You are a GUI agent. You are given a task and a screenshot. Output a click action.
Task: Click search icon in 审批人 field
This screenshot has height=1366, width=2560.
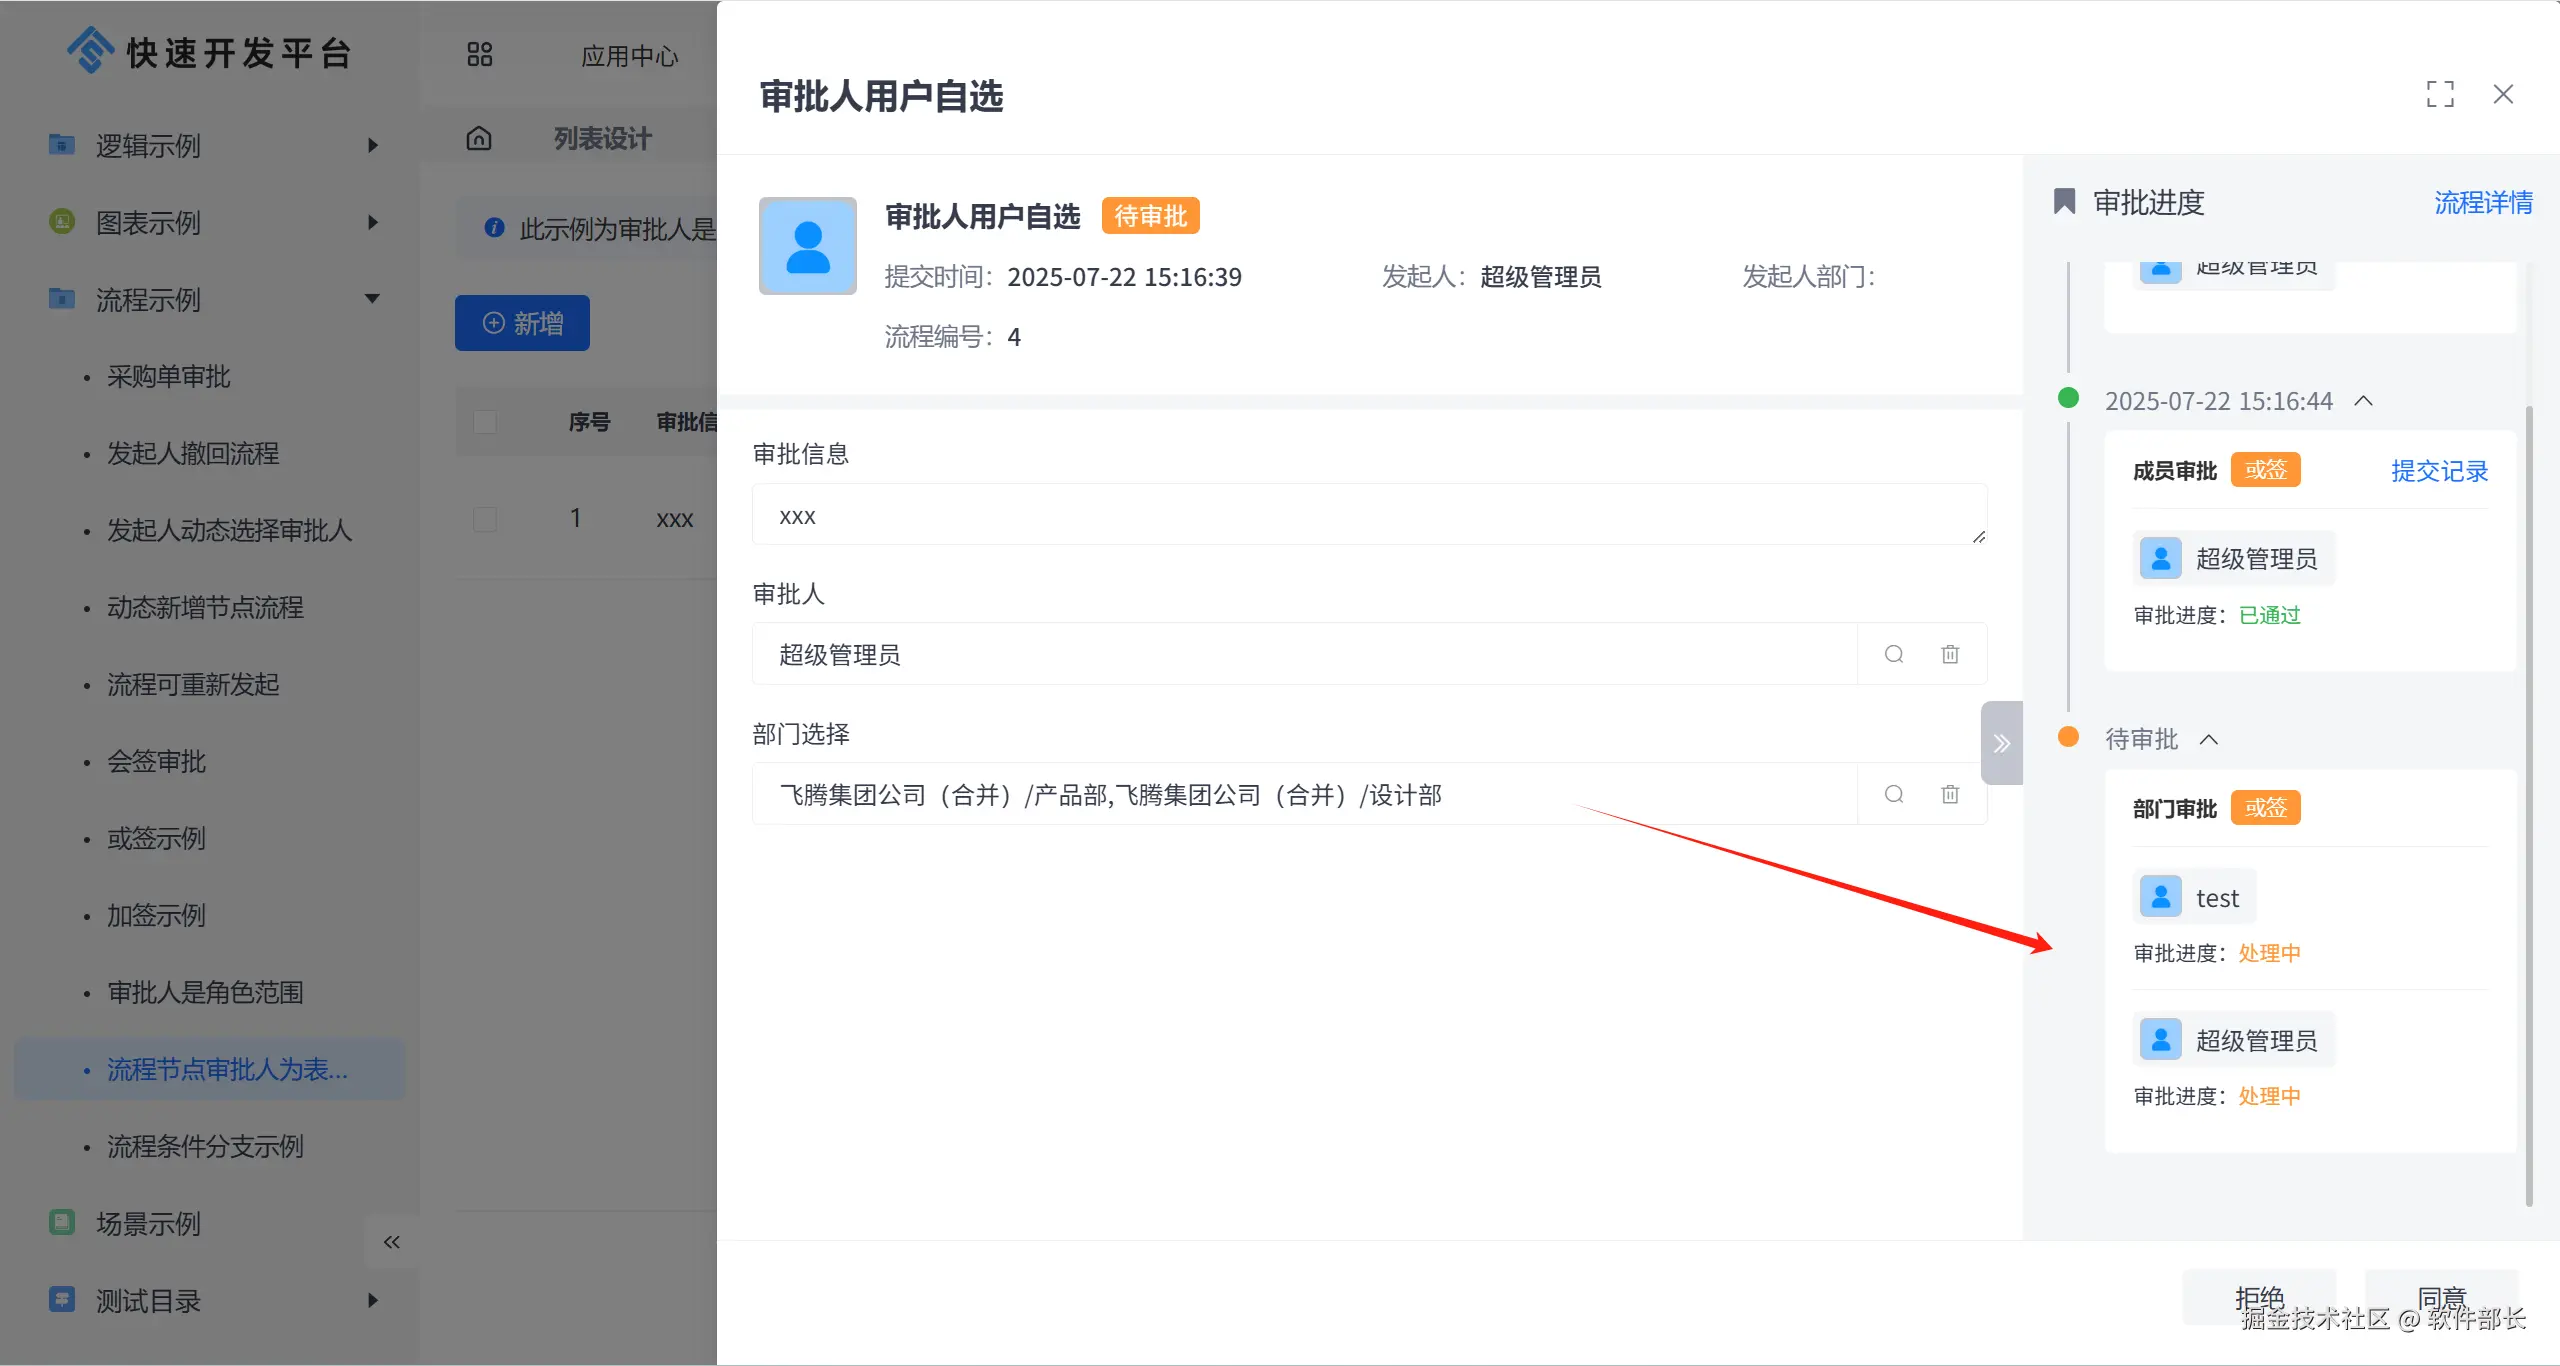point(1894,654)
